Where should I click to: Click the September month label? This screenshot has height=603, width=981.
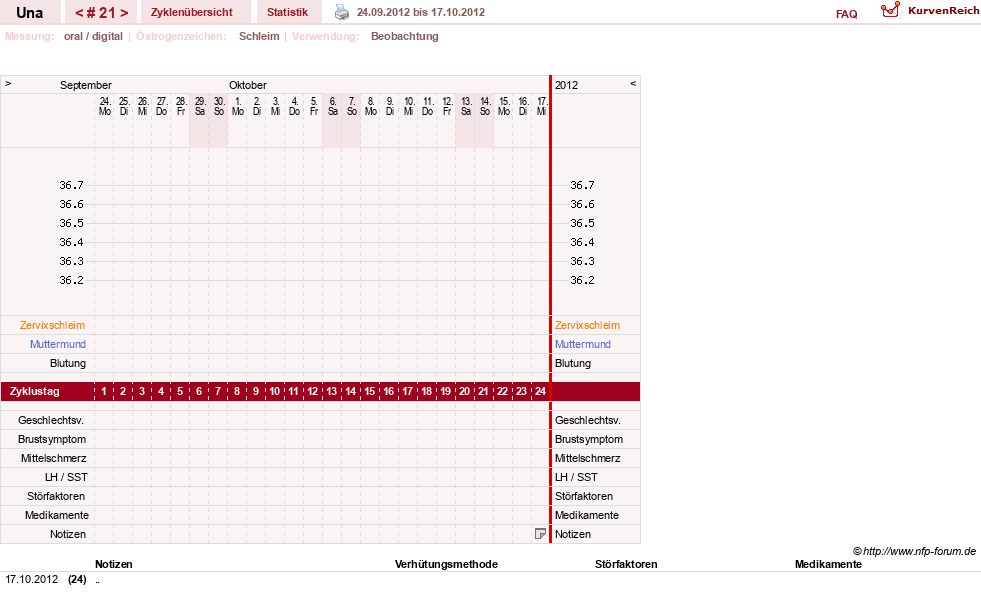tap(86, 85)
